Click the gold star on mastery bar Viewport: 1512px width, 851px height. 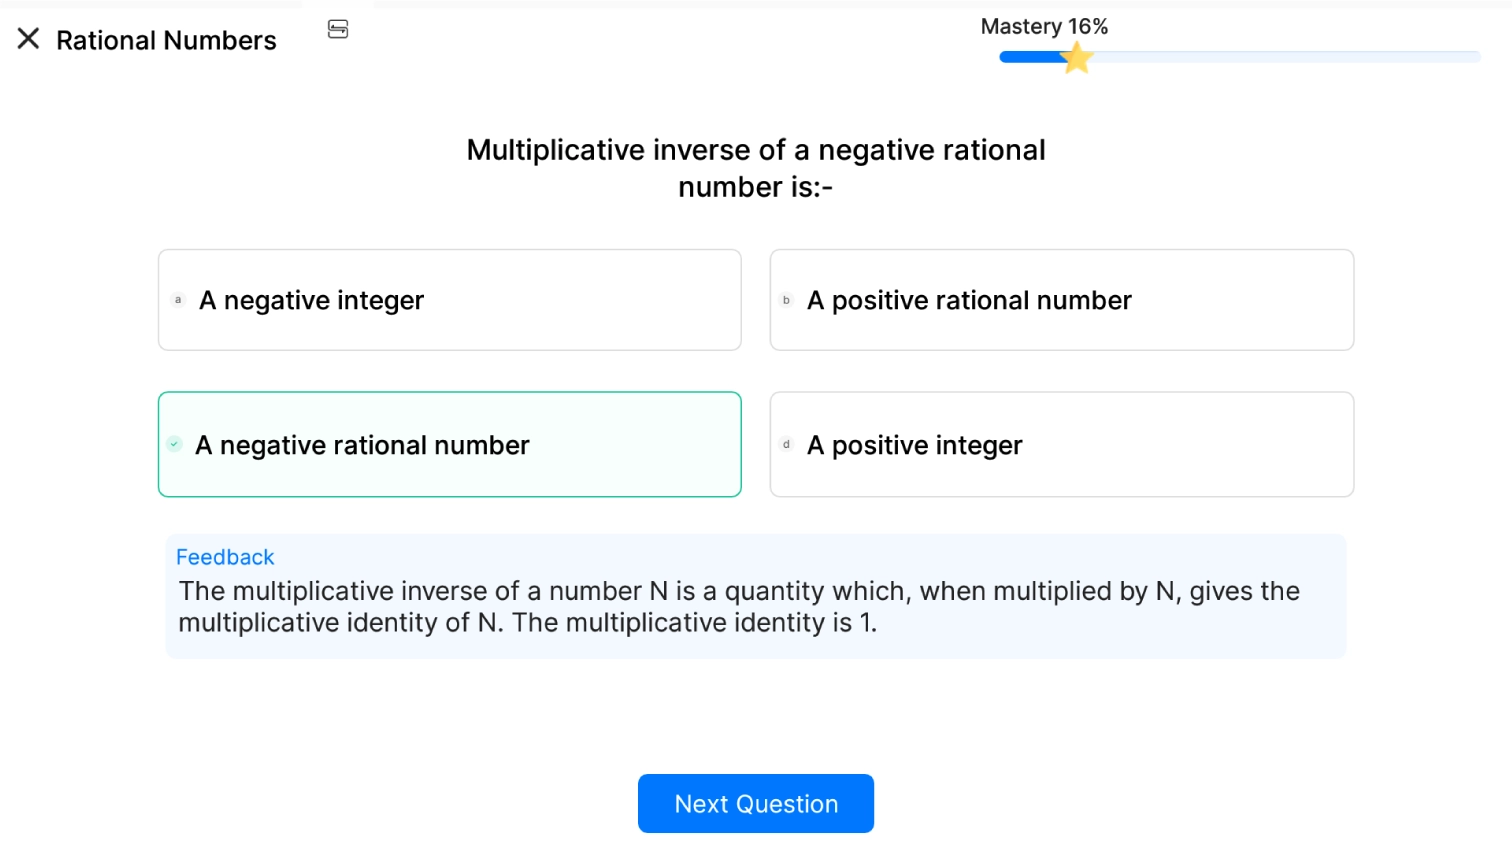coord(1076,58)
